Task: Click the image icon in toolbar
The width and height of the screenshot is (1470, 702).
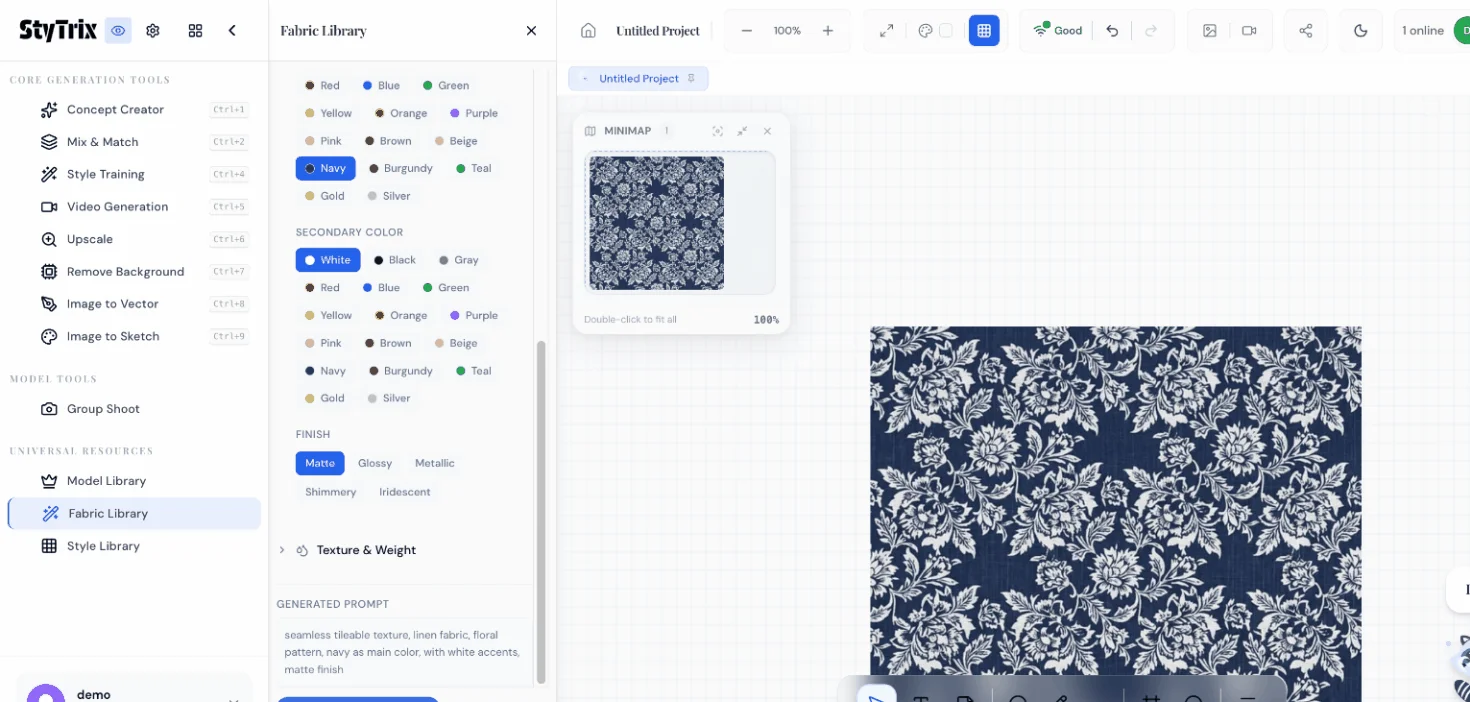Action: (x=1210, y=31)
